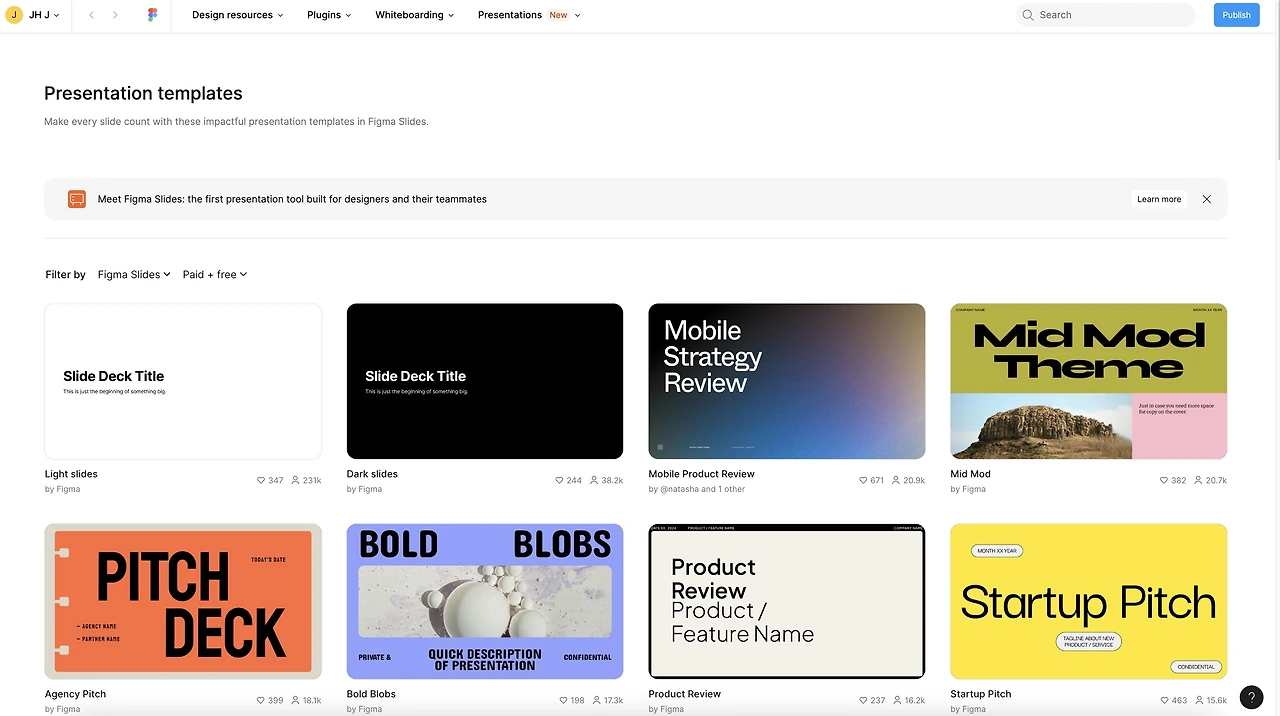Image resolution: width=1280 pixels, height=716 pixels.
Task: Open the Mobile Product Review title link
Action: pyautogui.click(x=701, y=474)
